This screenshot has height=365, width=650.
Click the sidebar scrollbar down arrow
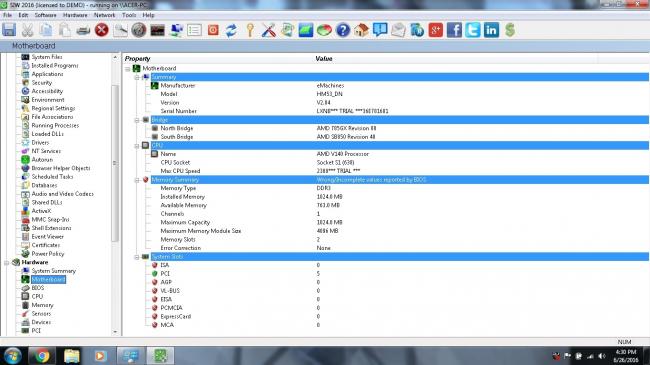pyautogui.click(x=115, y=332)
